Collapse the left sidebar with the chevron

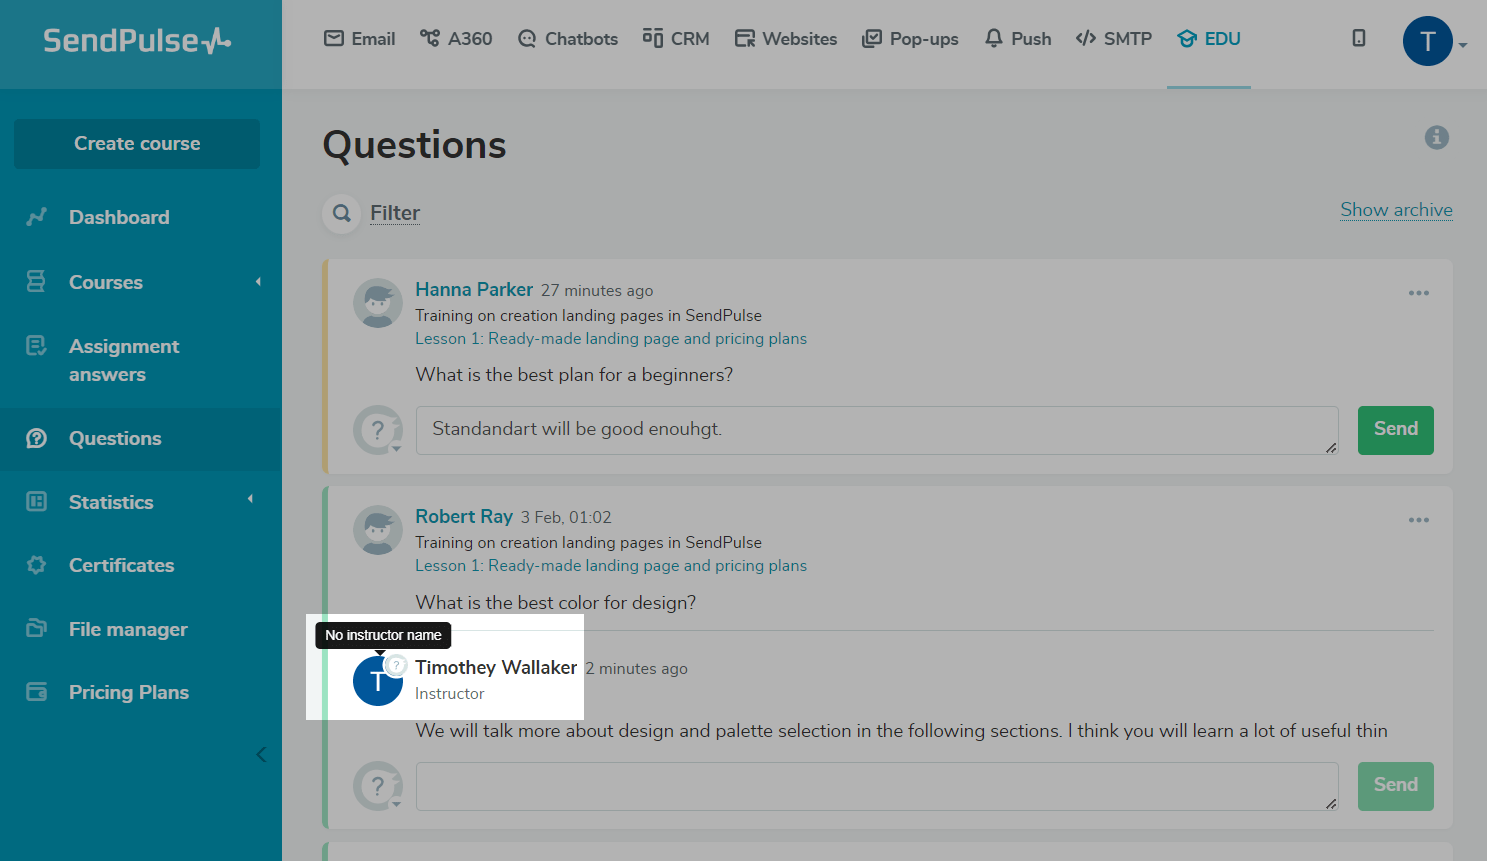[261, 755]
